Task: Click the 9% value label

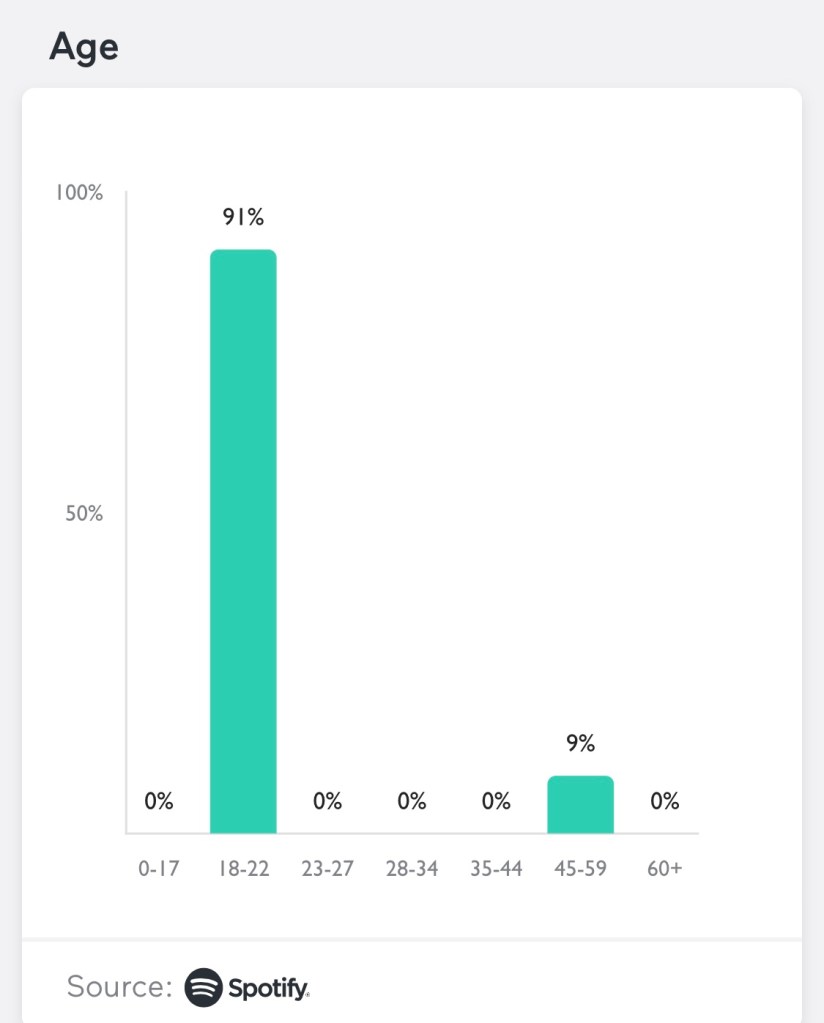Action: tap(580, 743)
